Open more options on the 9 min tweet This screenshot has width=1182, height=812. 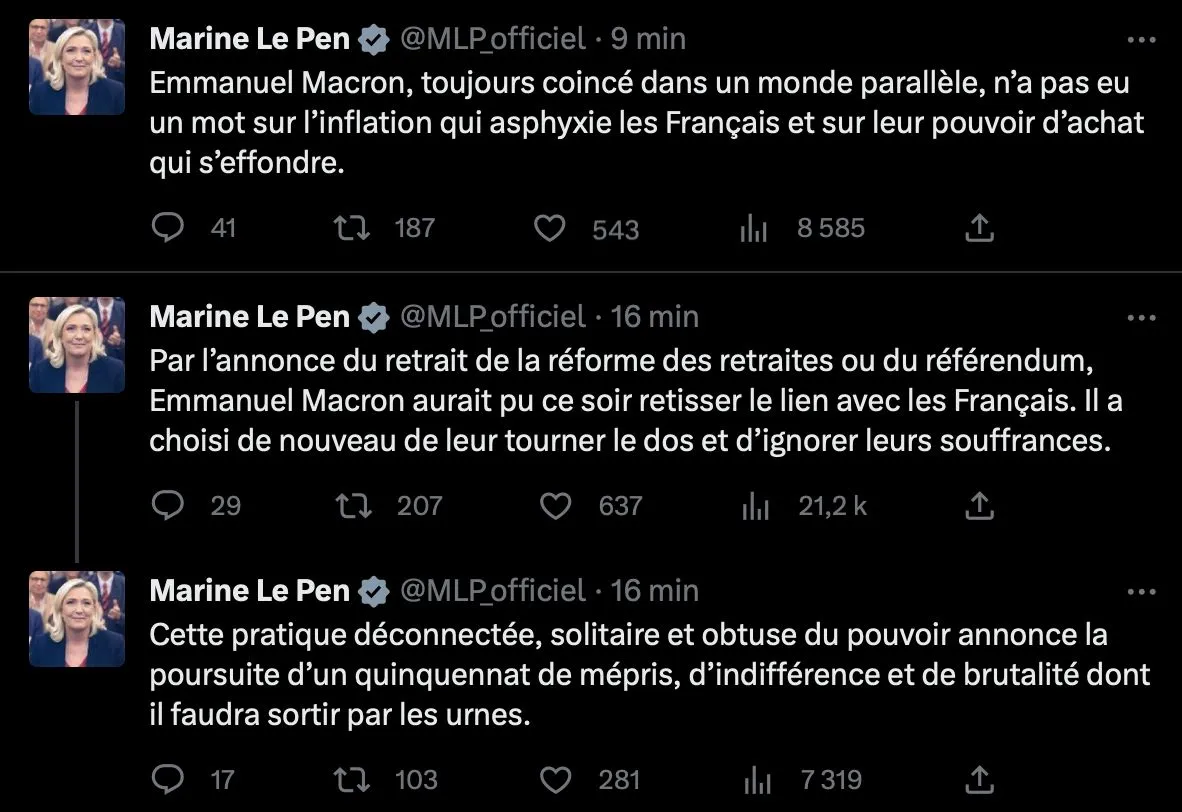tap(1141, 41)
